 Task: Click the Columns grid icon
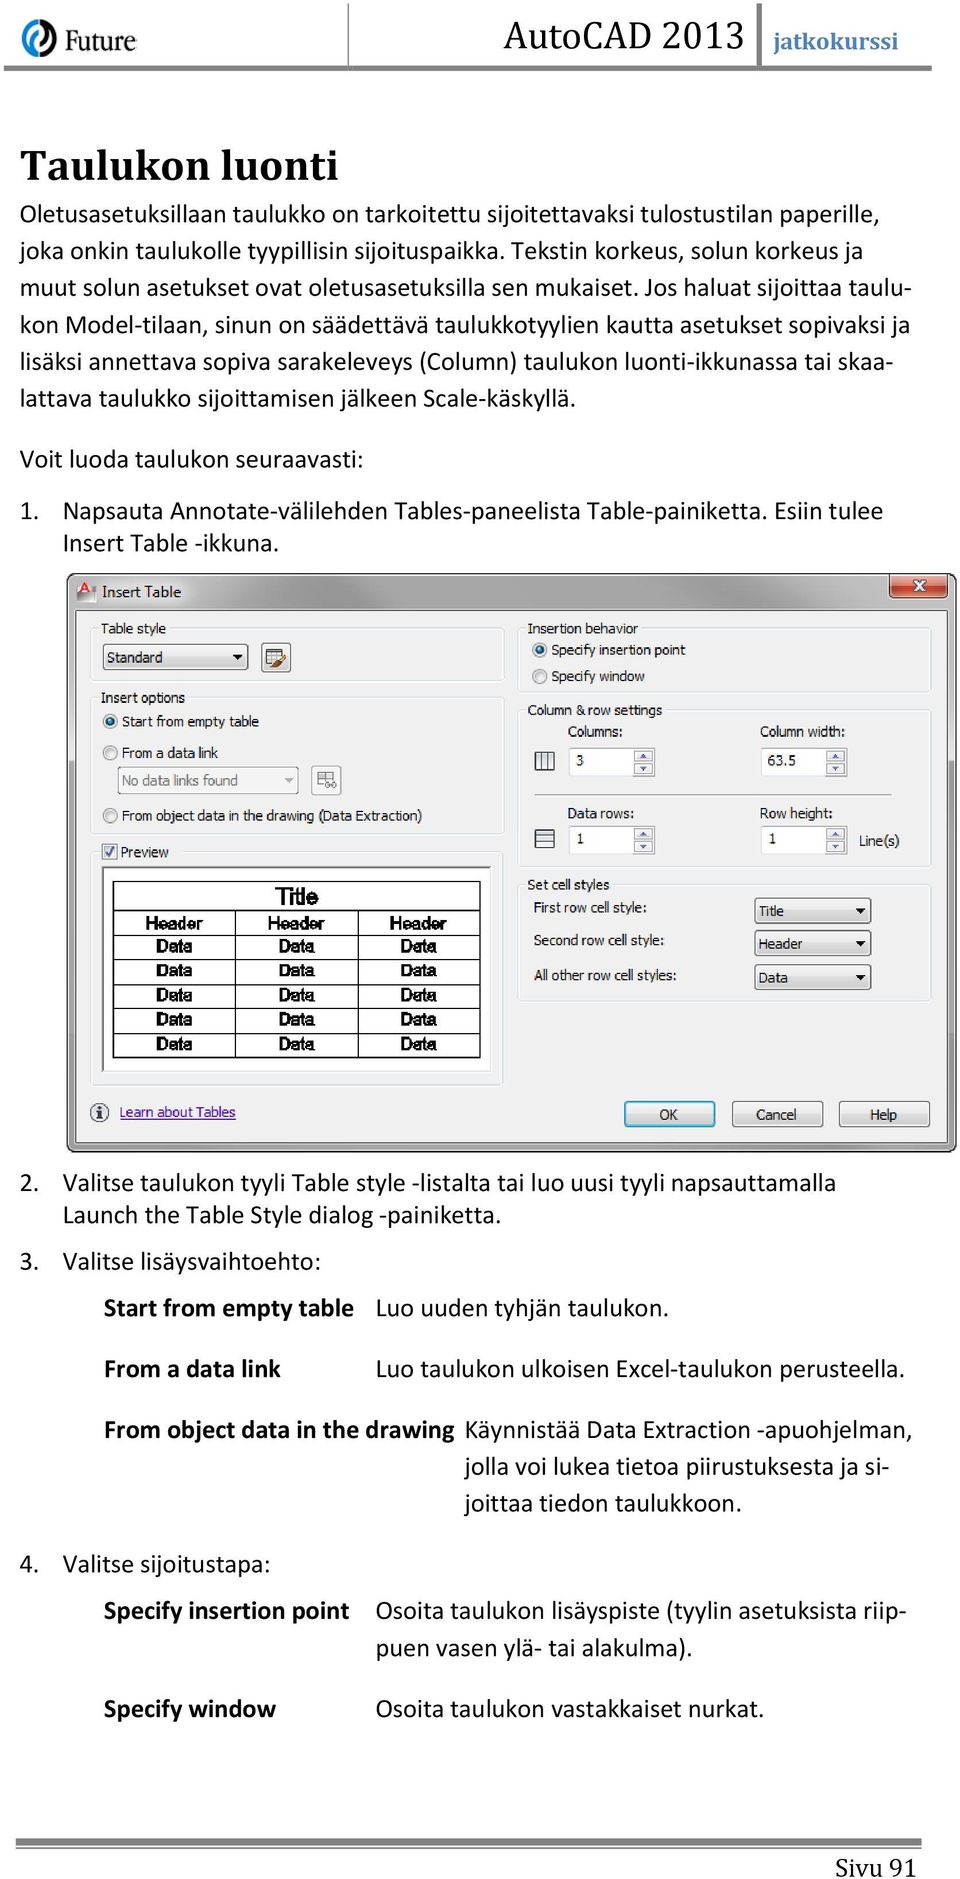(x=545, y=761)
